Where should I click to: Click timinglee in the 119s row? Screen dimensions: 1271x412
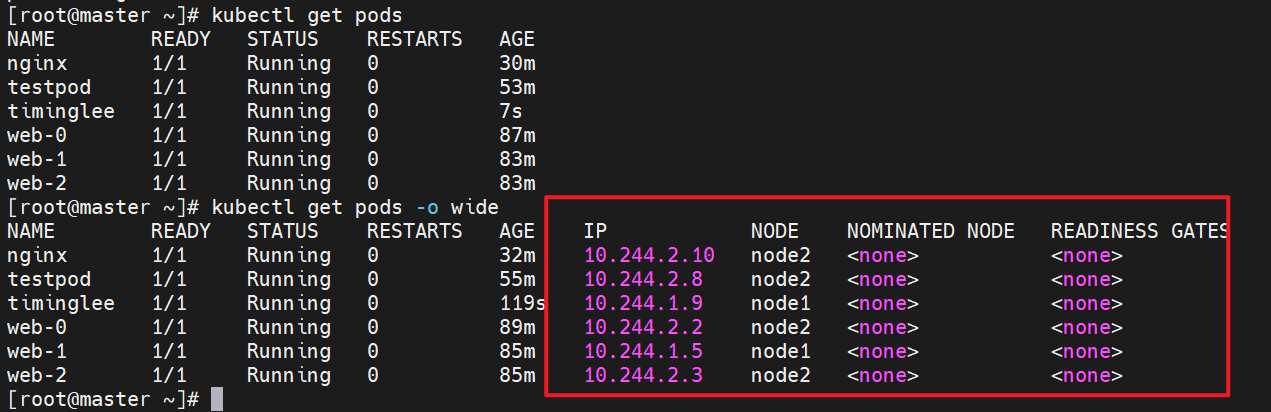[x=61, y=304]
